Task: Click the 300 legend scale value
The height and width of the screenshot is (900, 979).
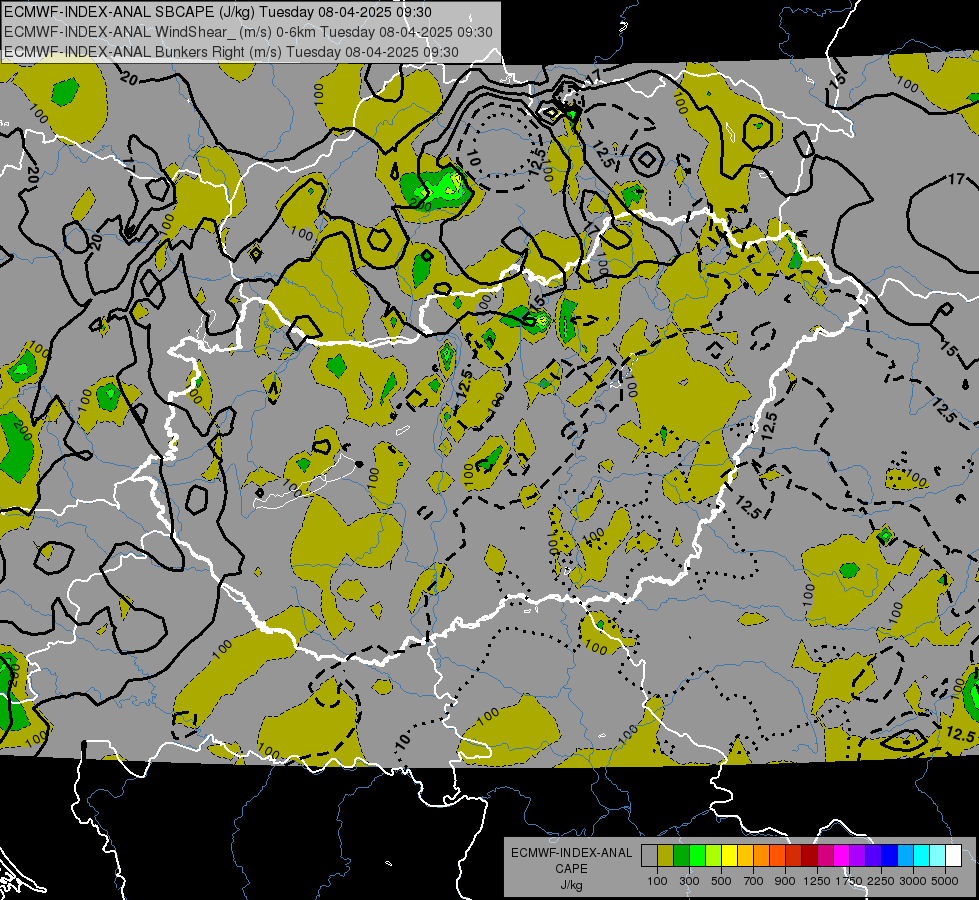Action: (x=689, y=881)
